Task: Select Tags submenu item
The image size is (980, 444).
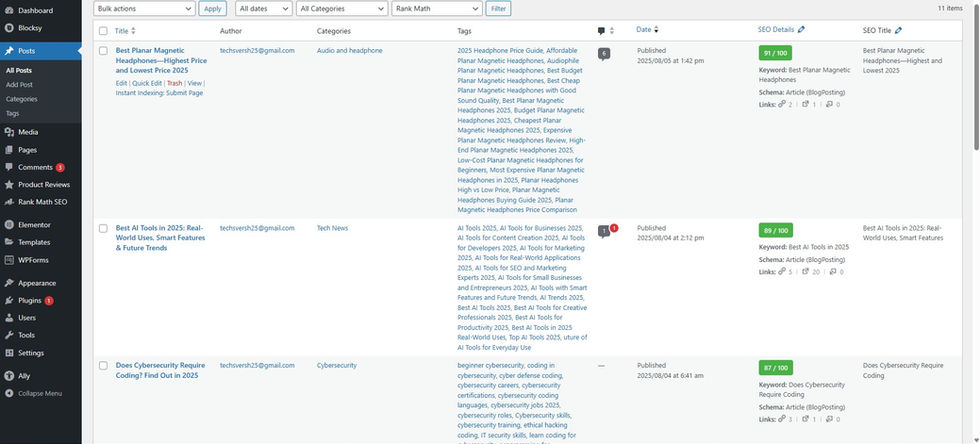Action: [x=12, y=114]
